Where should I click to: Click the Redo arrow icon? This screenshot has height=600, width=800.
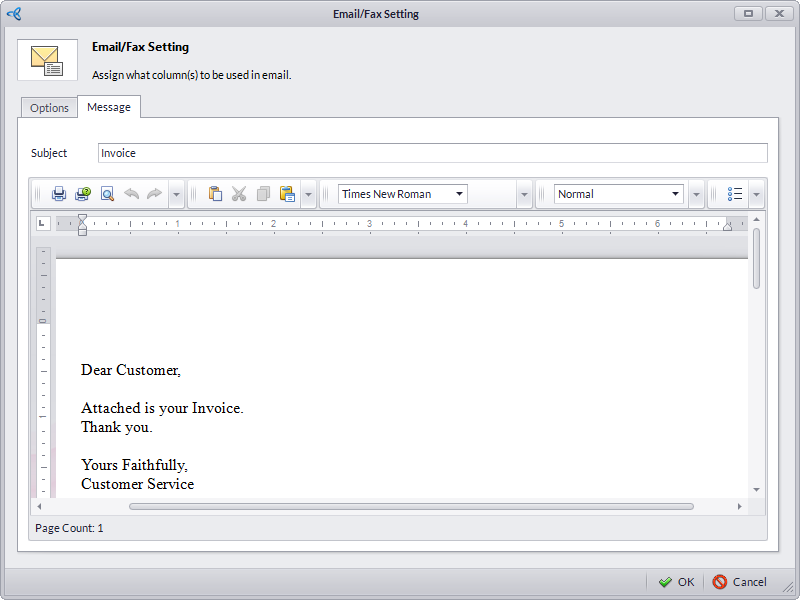coord(154,194)
